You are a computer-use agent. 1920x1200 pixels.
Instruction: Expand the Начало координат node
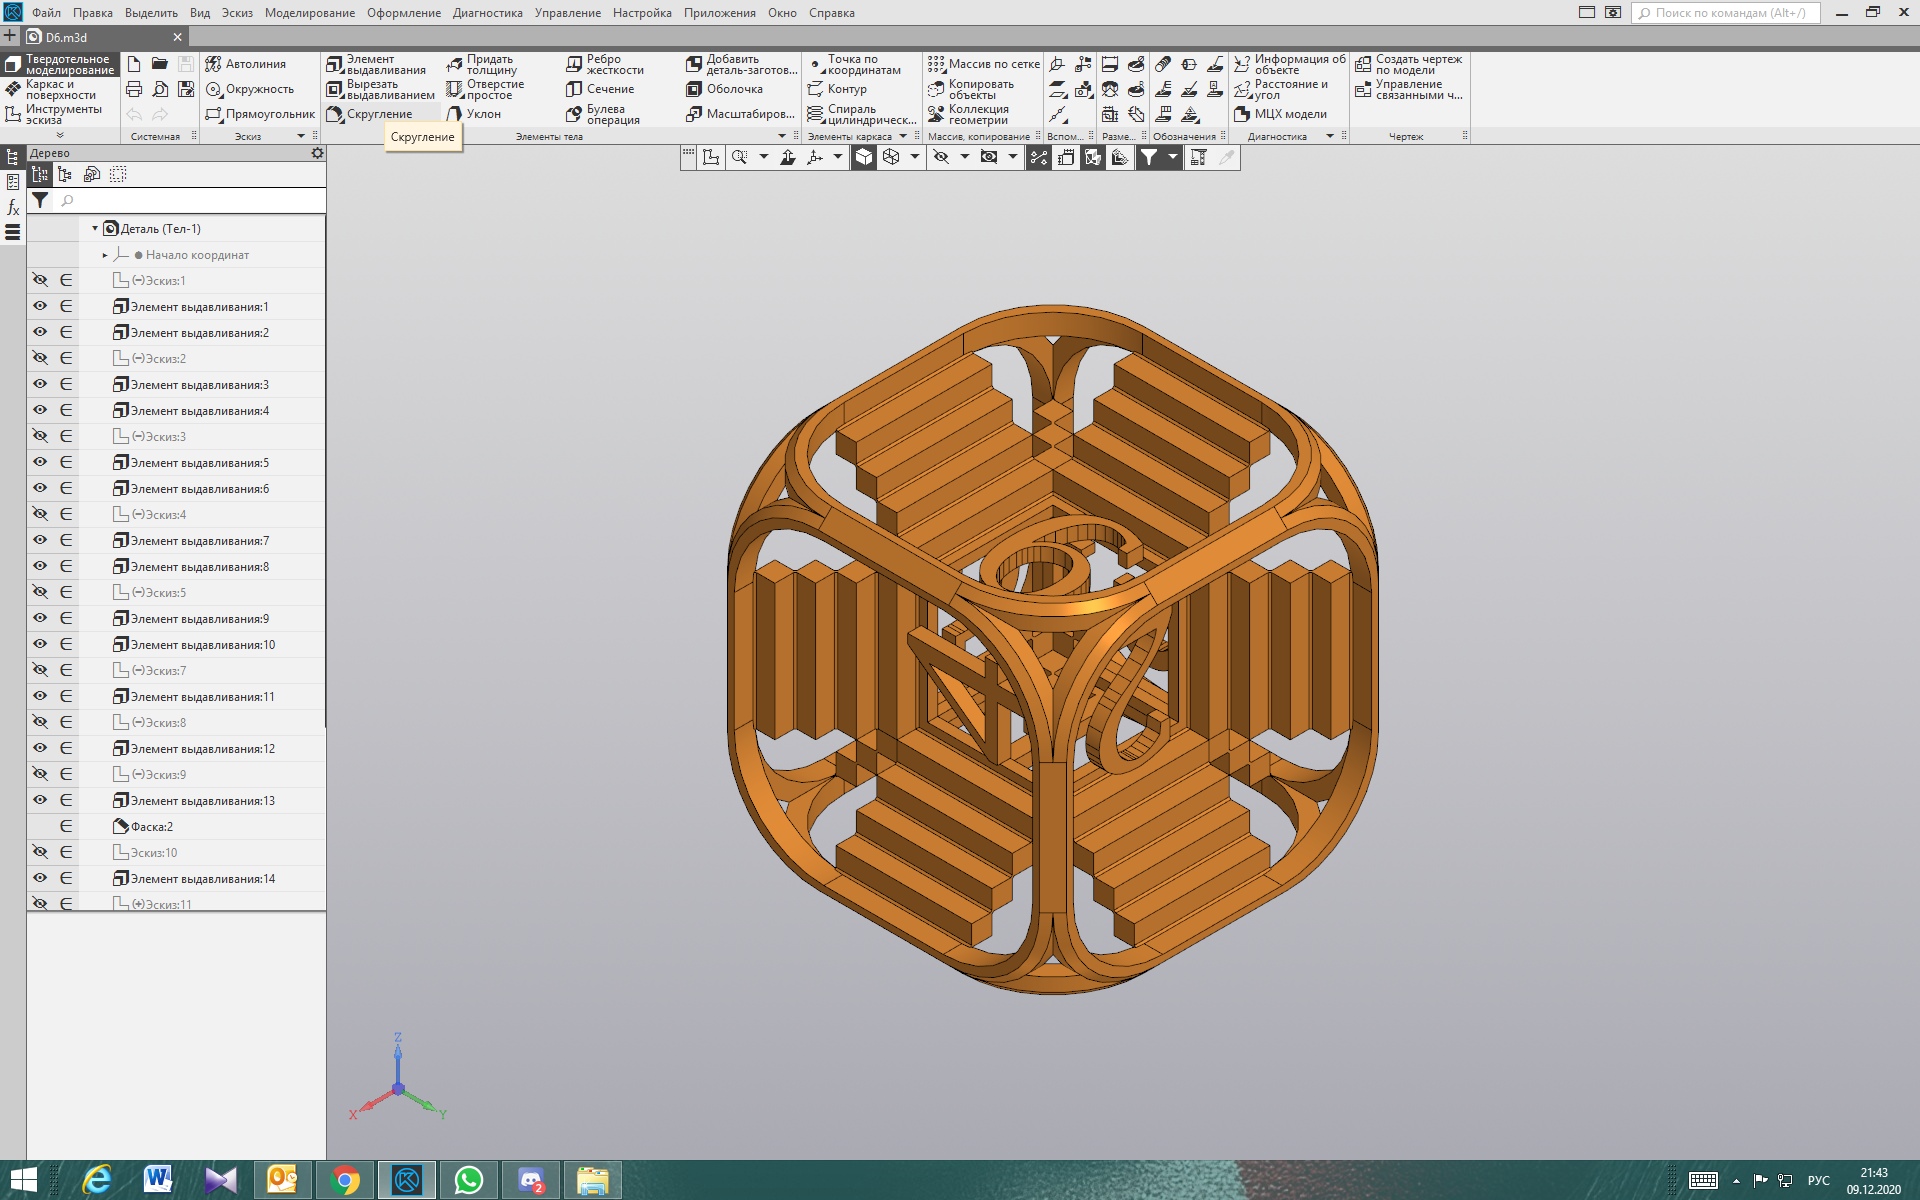pyautogui.click(x=105, y=255)
